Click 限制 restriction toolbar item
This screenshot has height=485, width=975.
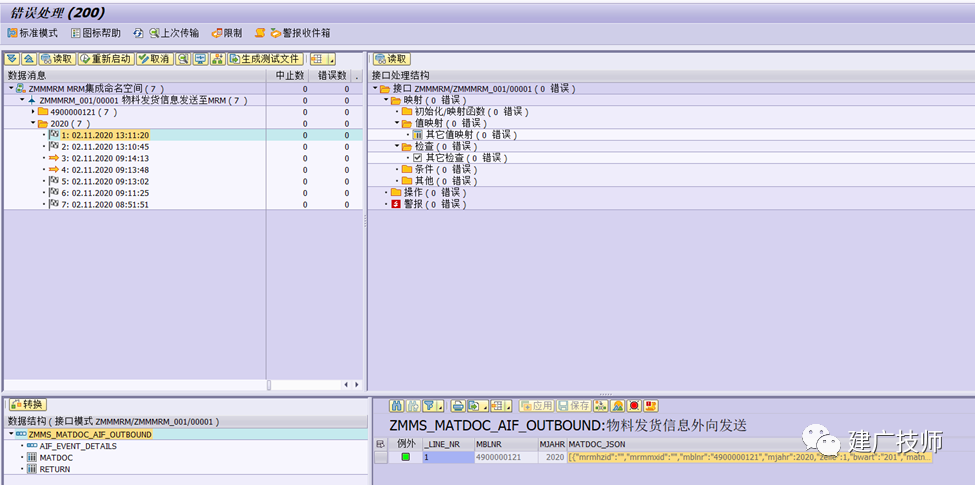coord(227,33)
